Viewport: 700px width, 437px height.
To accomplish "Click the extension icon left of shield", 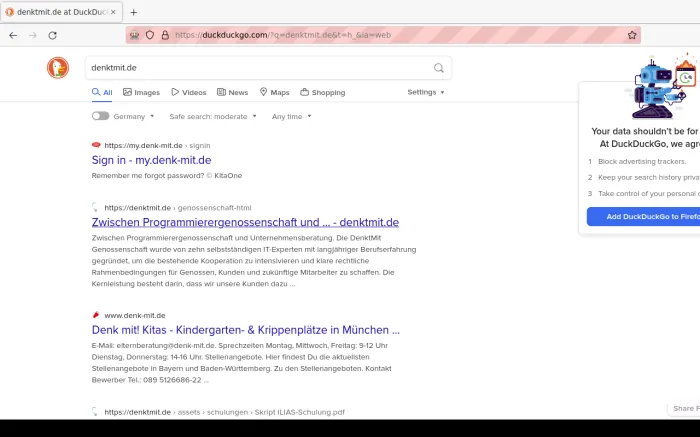I will click(134, 35).
